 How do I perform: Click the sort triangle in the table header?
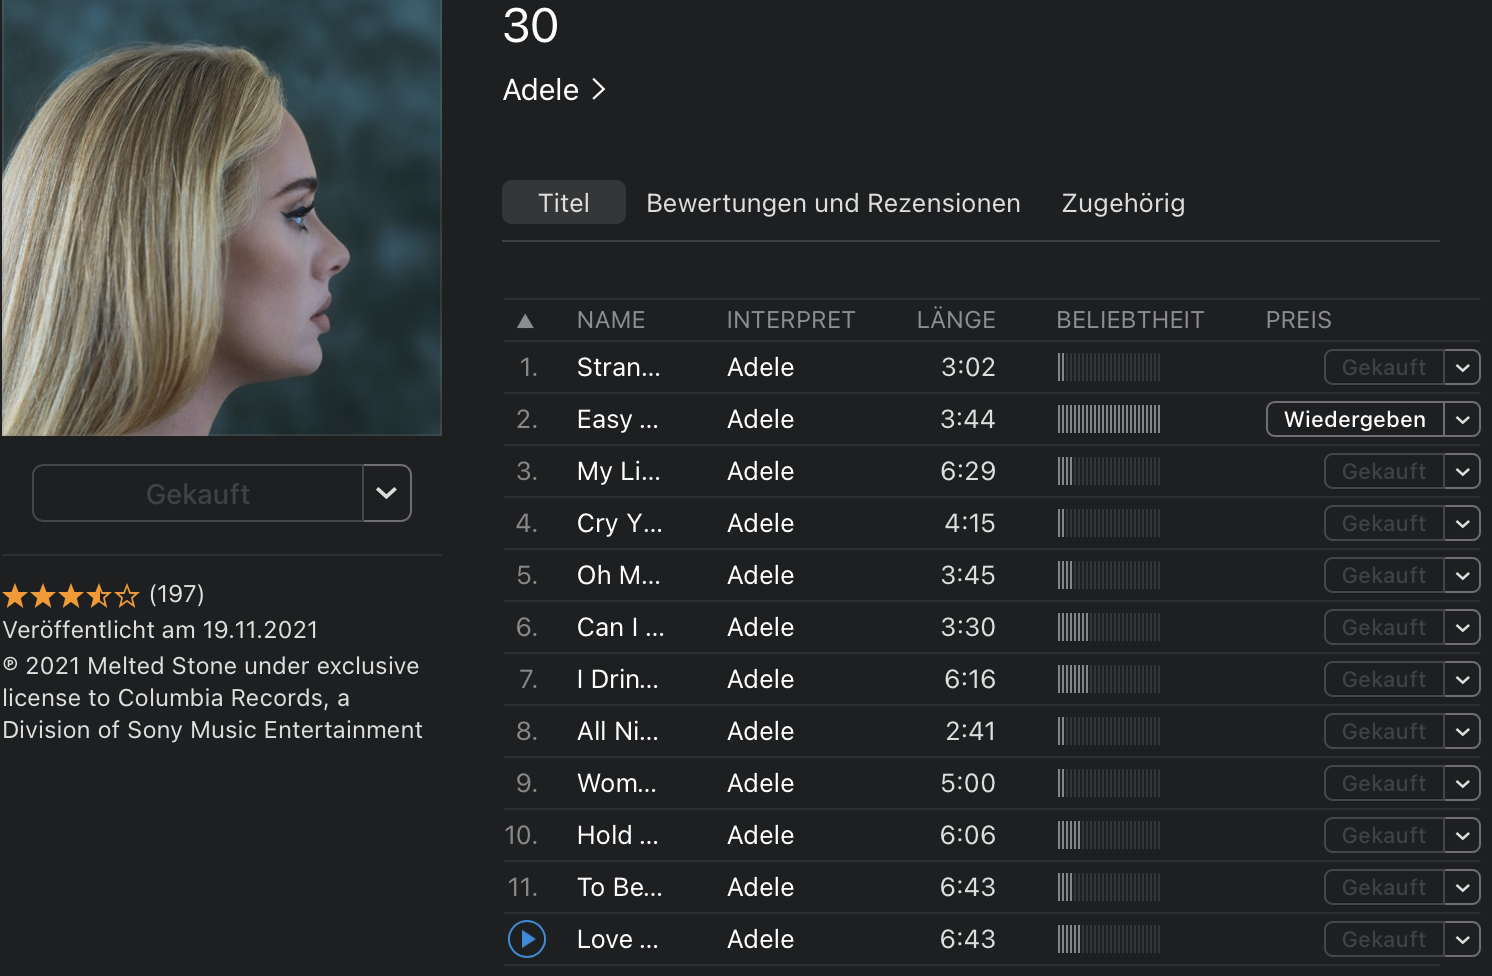tap(525, 321)
